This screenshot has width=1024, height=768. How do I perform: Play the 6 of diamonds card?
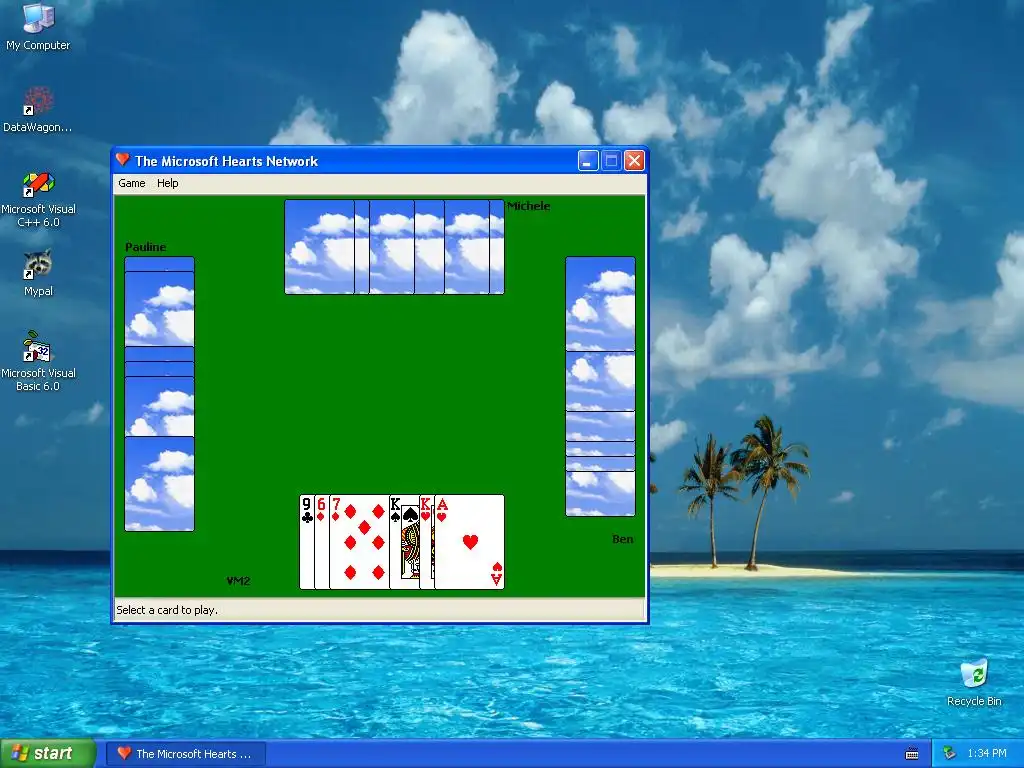[321, 542]
